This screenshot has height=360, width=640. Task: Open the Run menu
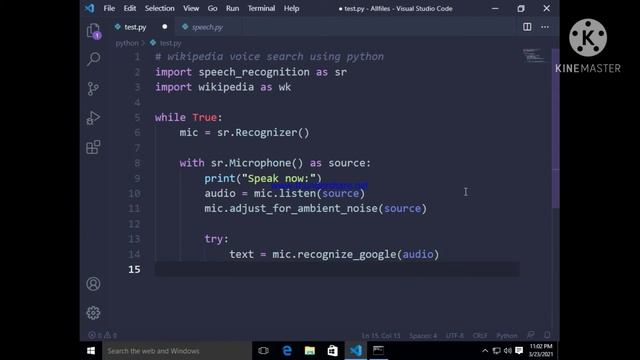click(x=232, y=8)
